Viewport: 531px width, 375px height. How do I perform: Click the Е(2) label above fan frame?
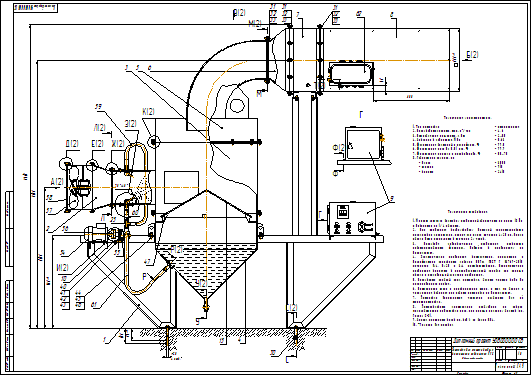tap(98, 144)
